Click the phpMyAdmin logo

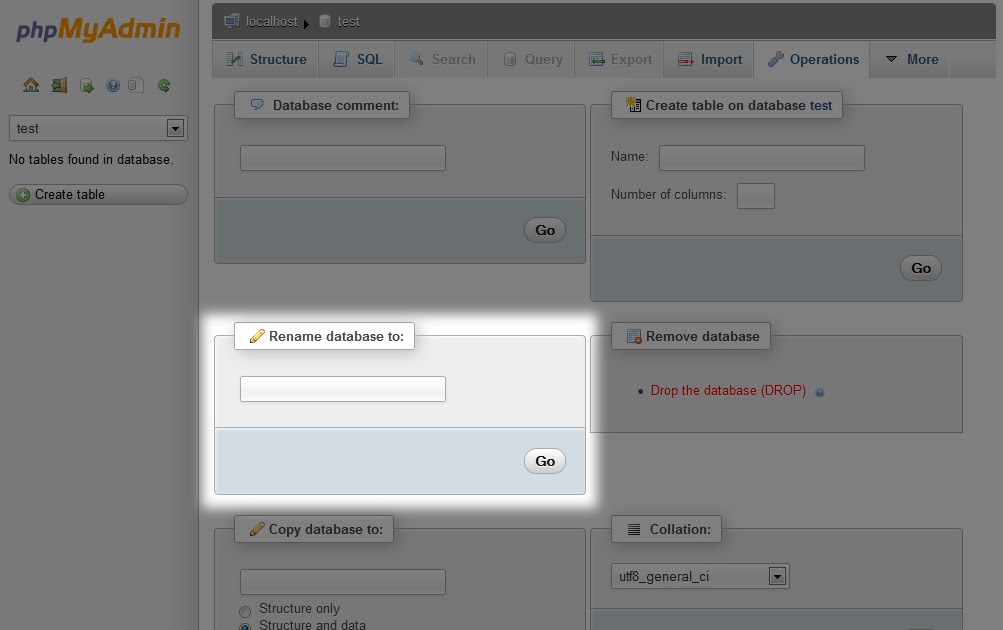point(98,29)
